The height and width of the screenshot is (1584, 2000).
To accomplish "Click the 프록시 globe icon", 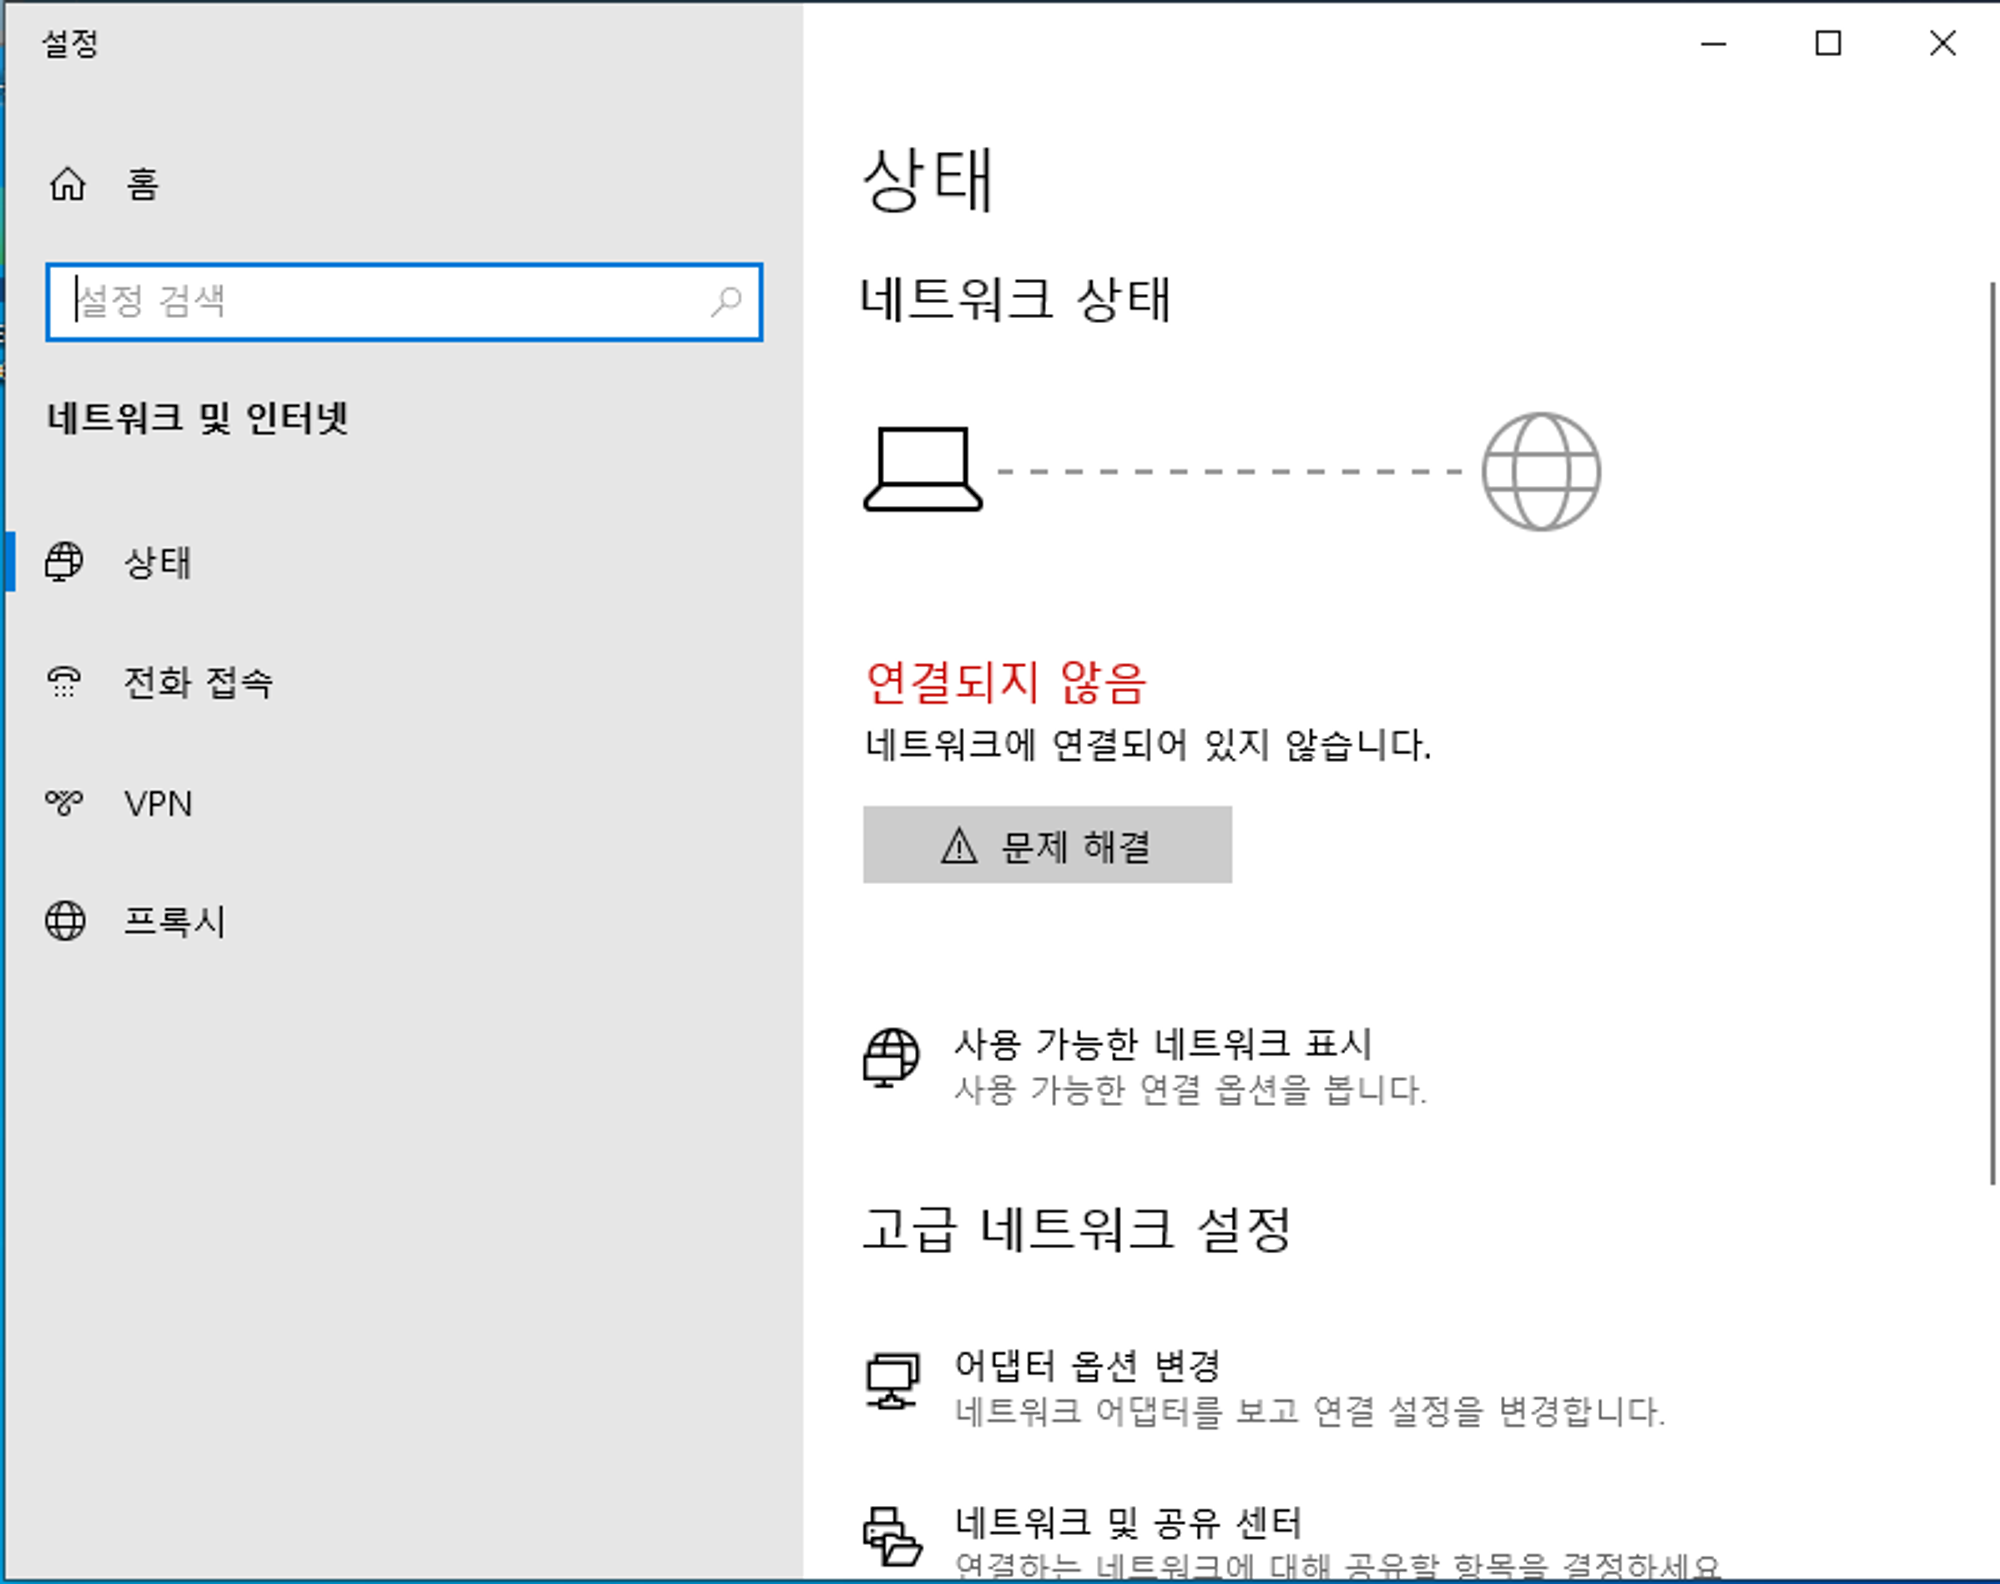I will (65, 921).
